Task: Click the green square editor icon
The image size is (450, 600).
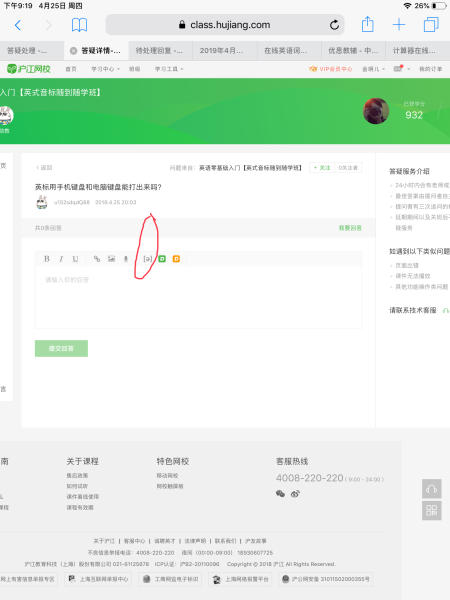Action: tap(162, 259)
